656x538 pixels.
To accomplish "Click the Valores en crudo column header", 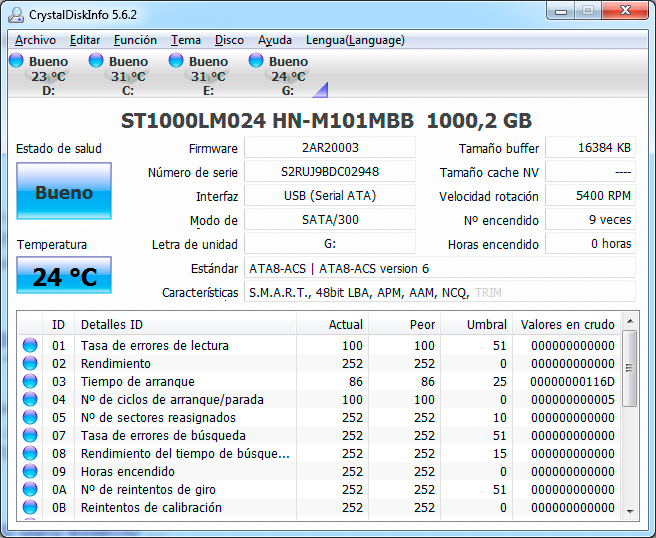I will [x=567, y=324].
